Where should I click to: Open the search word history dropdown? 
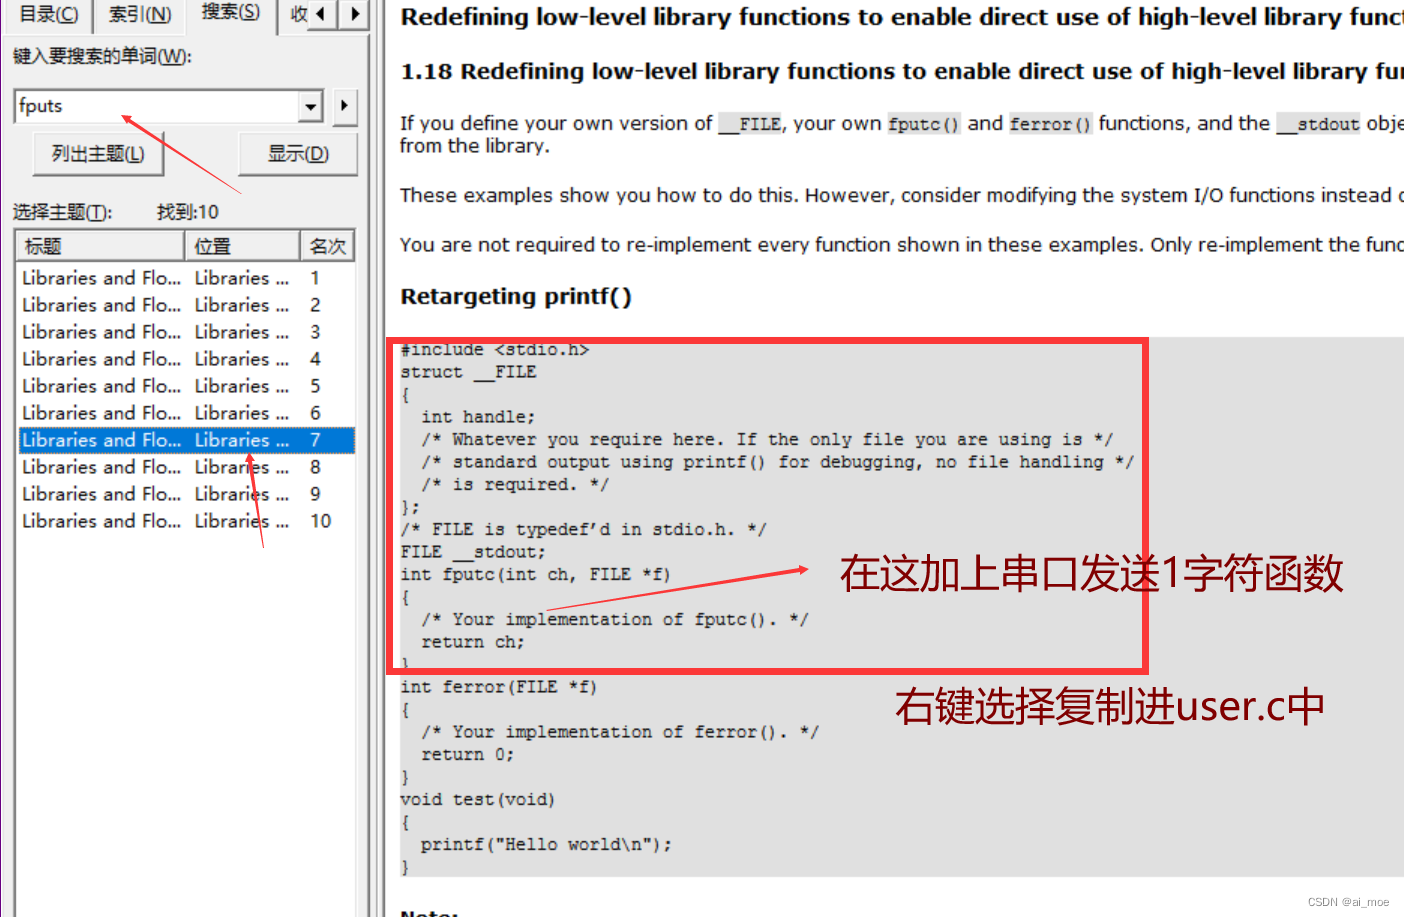[311, 106]
